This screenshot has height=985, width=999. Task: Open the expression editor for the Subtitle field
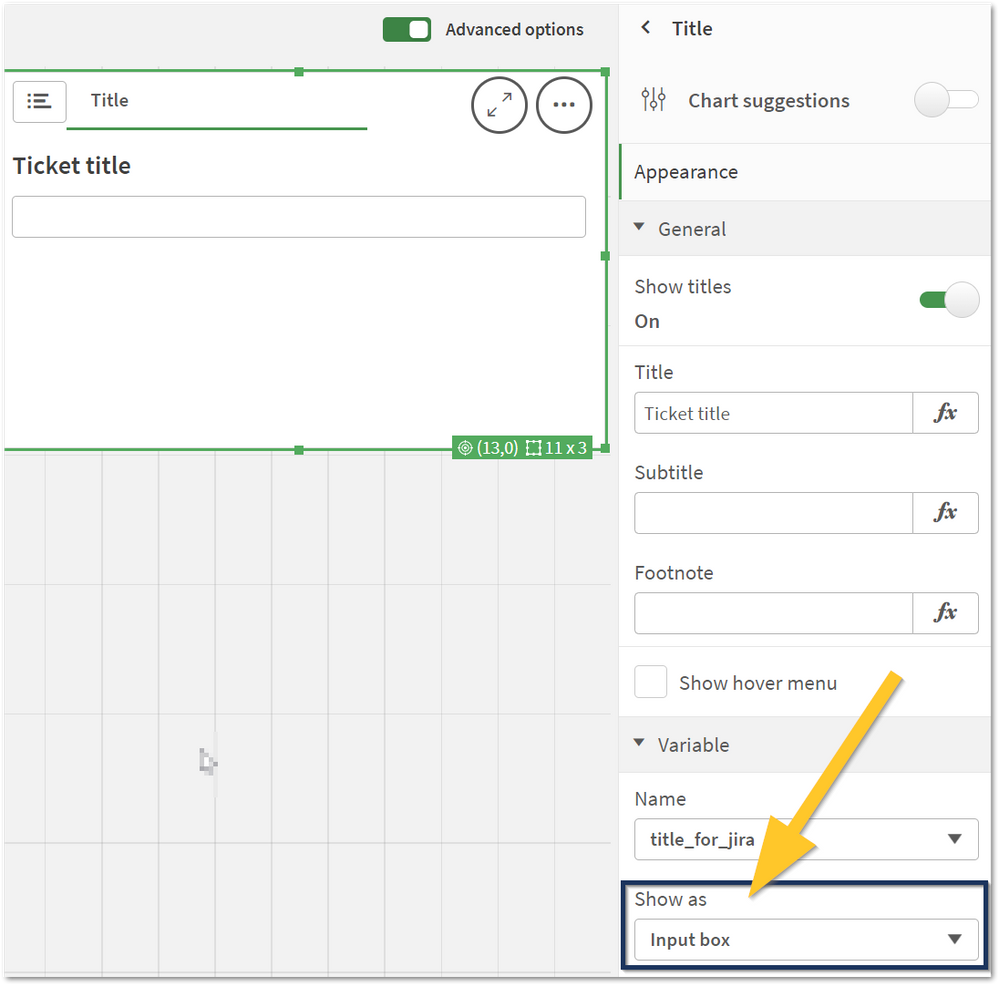[945, 513]
